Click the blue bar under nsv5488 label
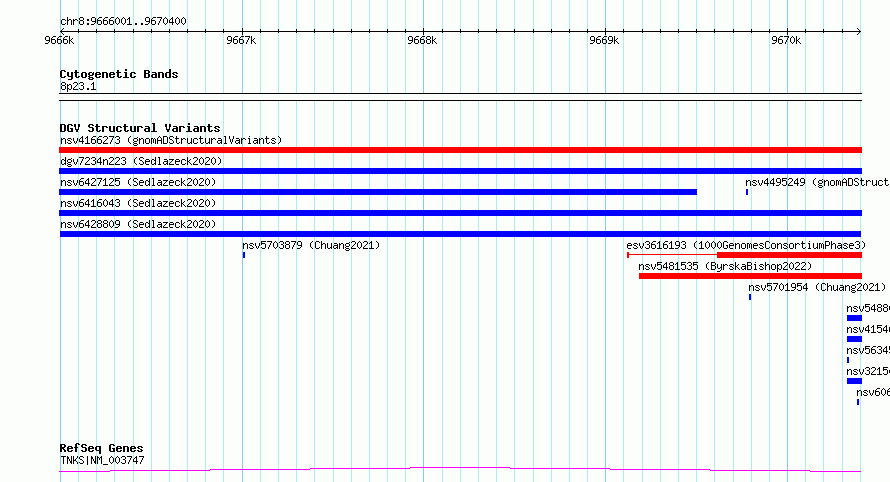This screenshot has height=482, width=890. tap(854, 318)
